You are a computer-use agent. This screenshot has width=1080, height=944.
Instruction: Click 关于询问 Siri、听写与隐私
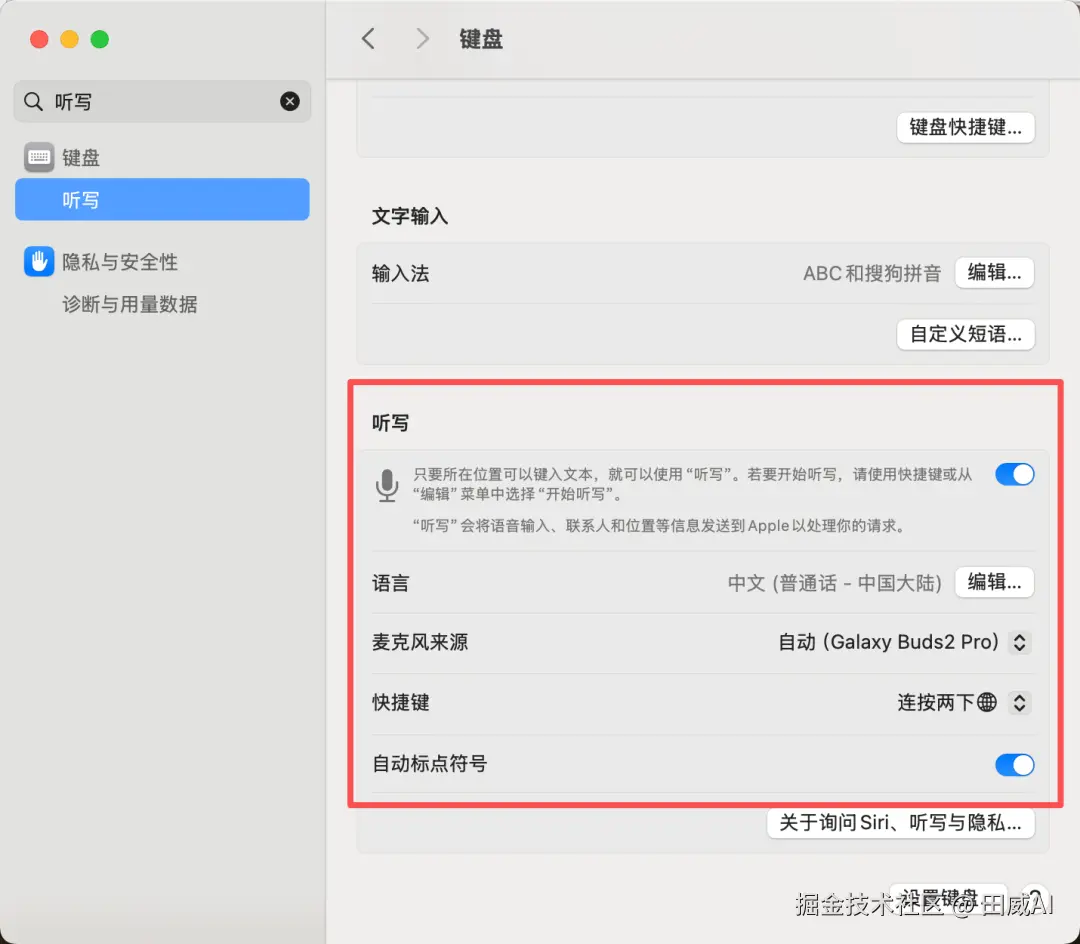[900, 823]
